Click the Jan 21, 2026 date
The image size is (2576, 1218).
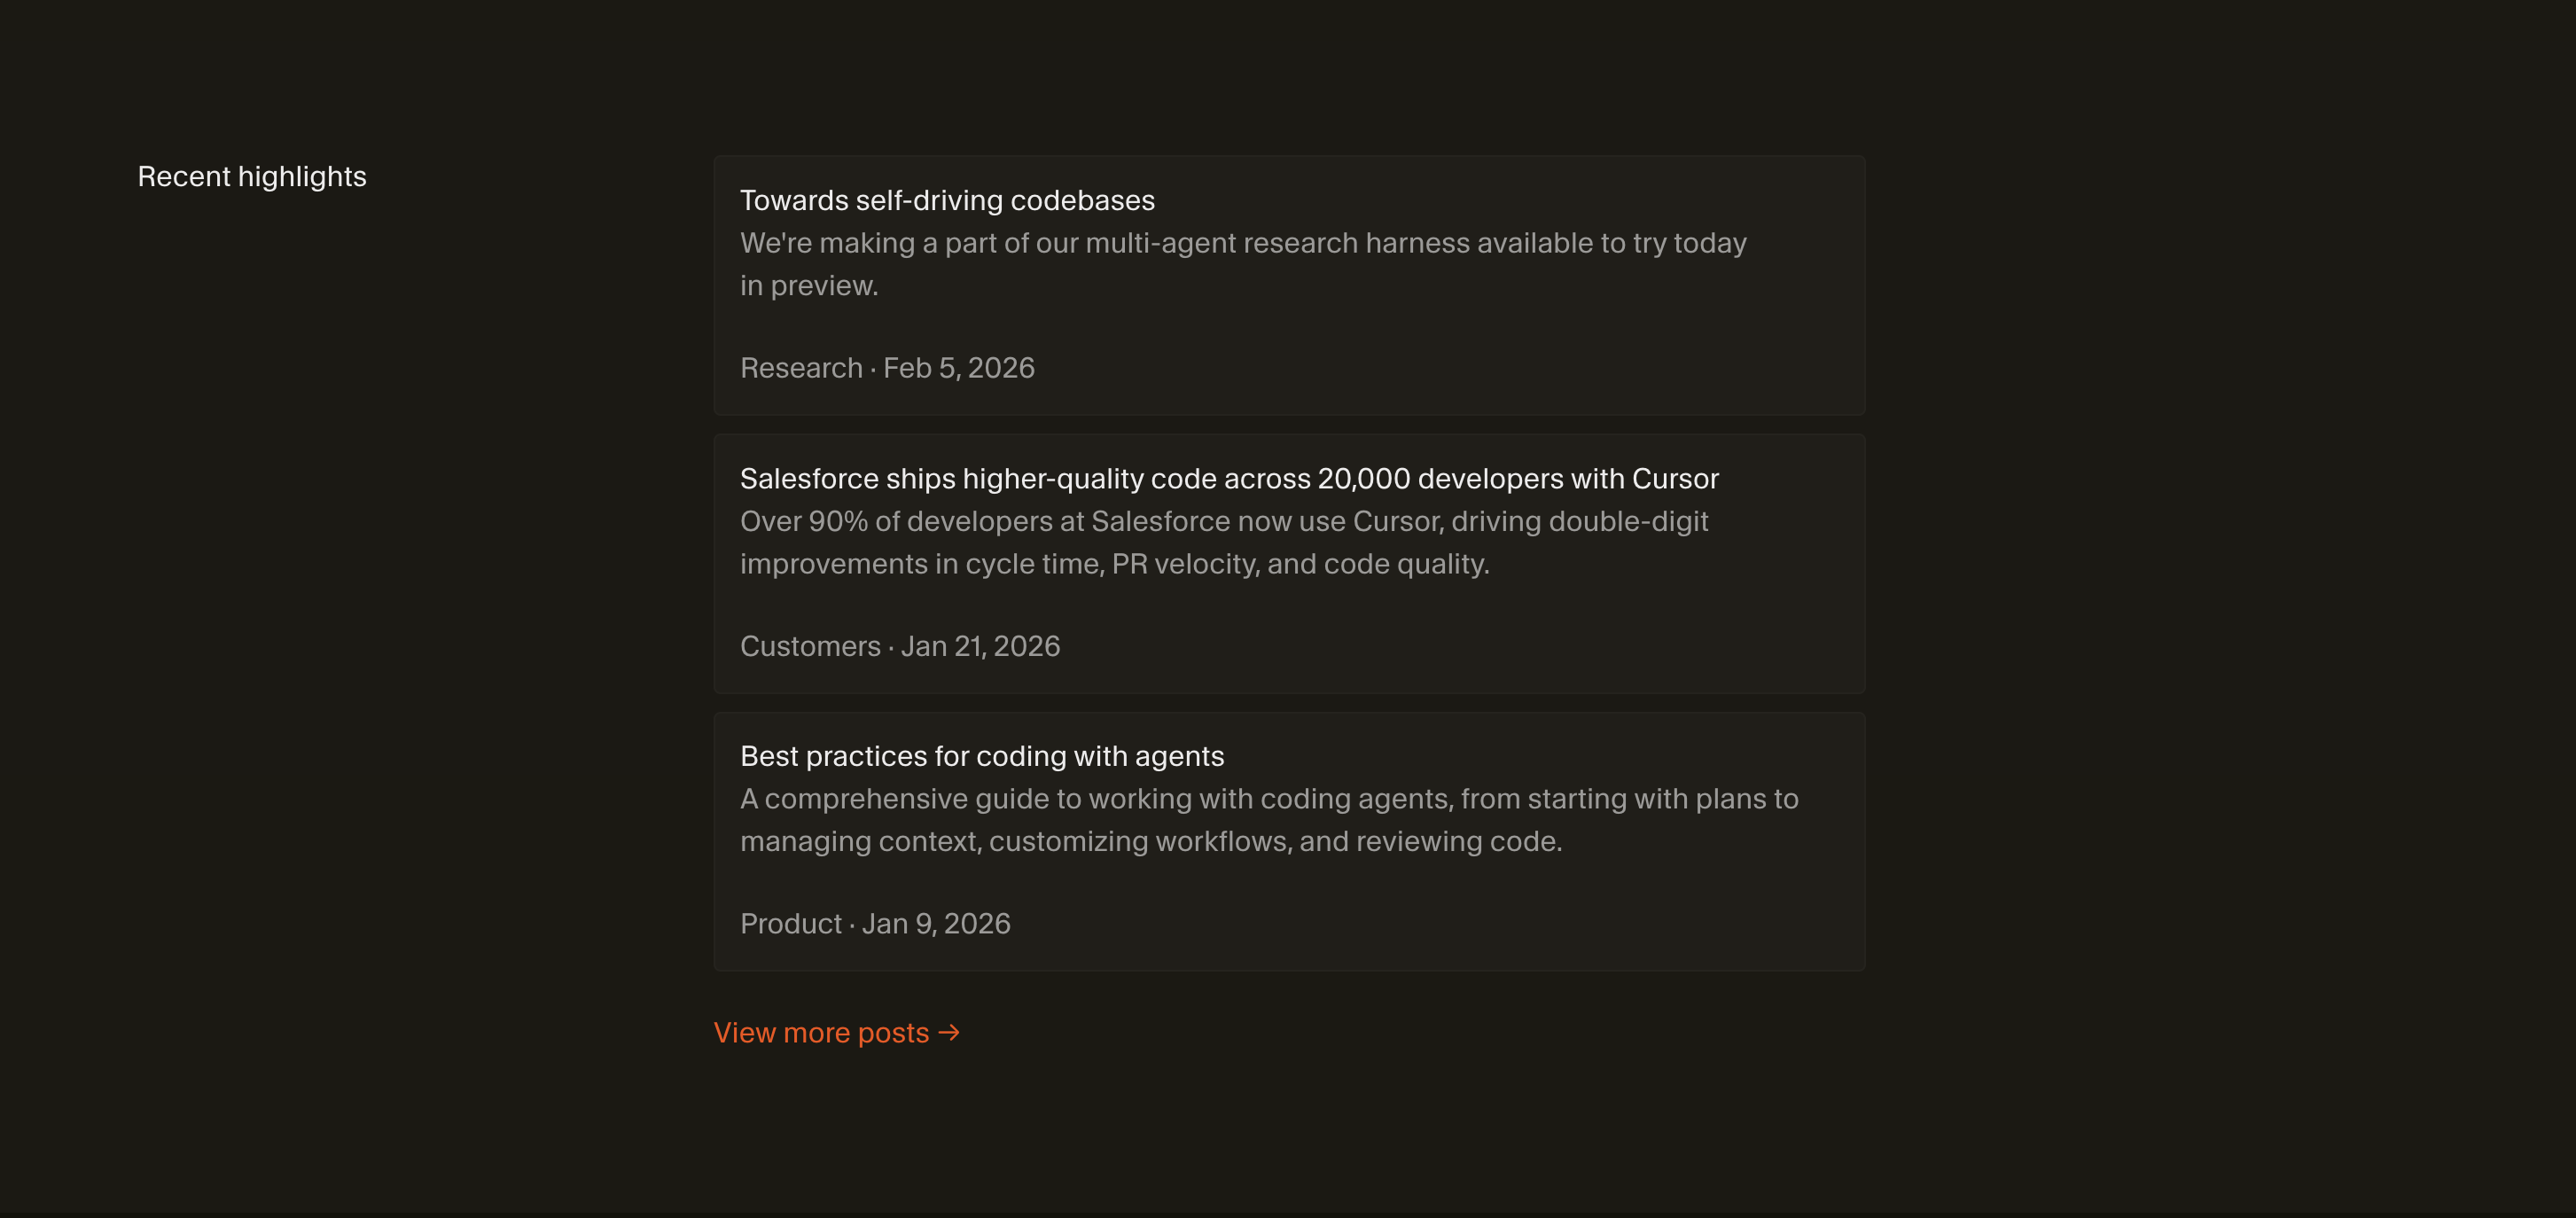click(x=980, y=646)
